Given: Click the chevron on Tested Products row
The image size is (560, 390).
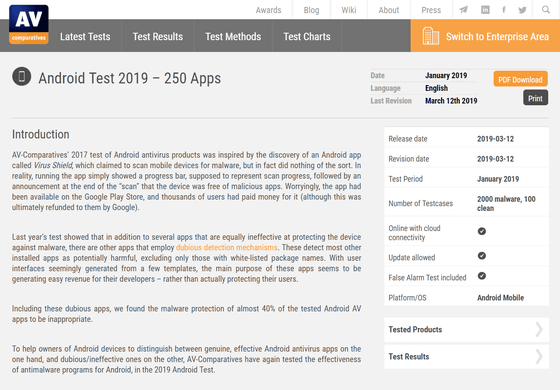Looking at the screenshot, I should tap(539, 329).
